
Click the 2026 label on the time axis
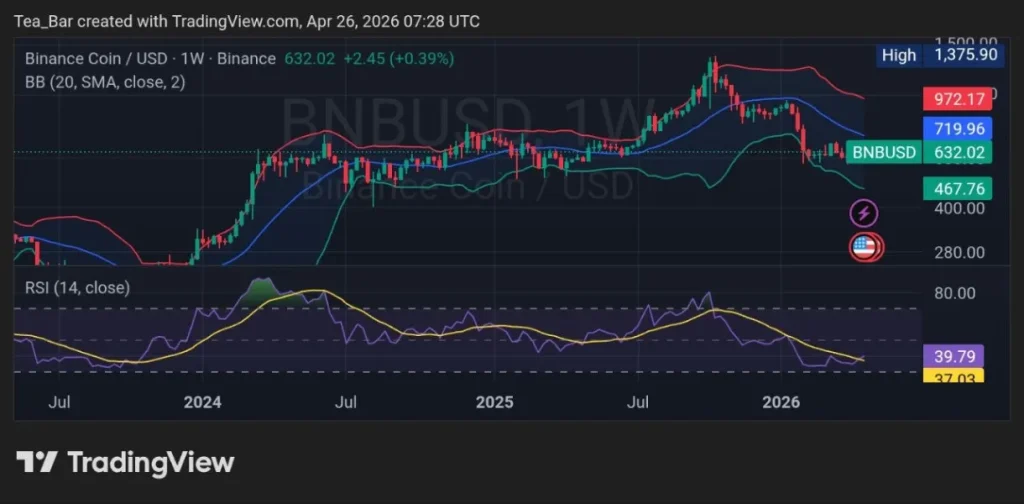781,402
